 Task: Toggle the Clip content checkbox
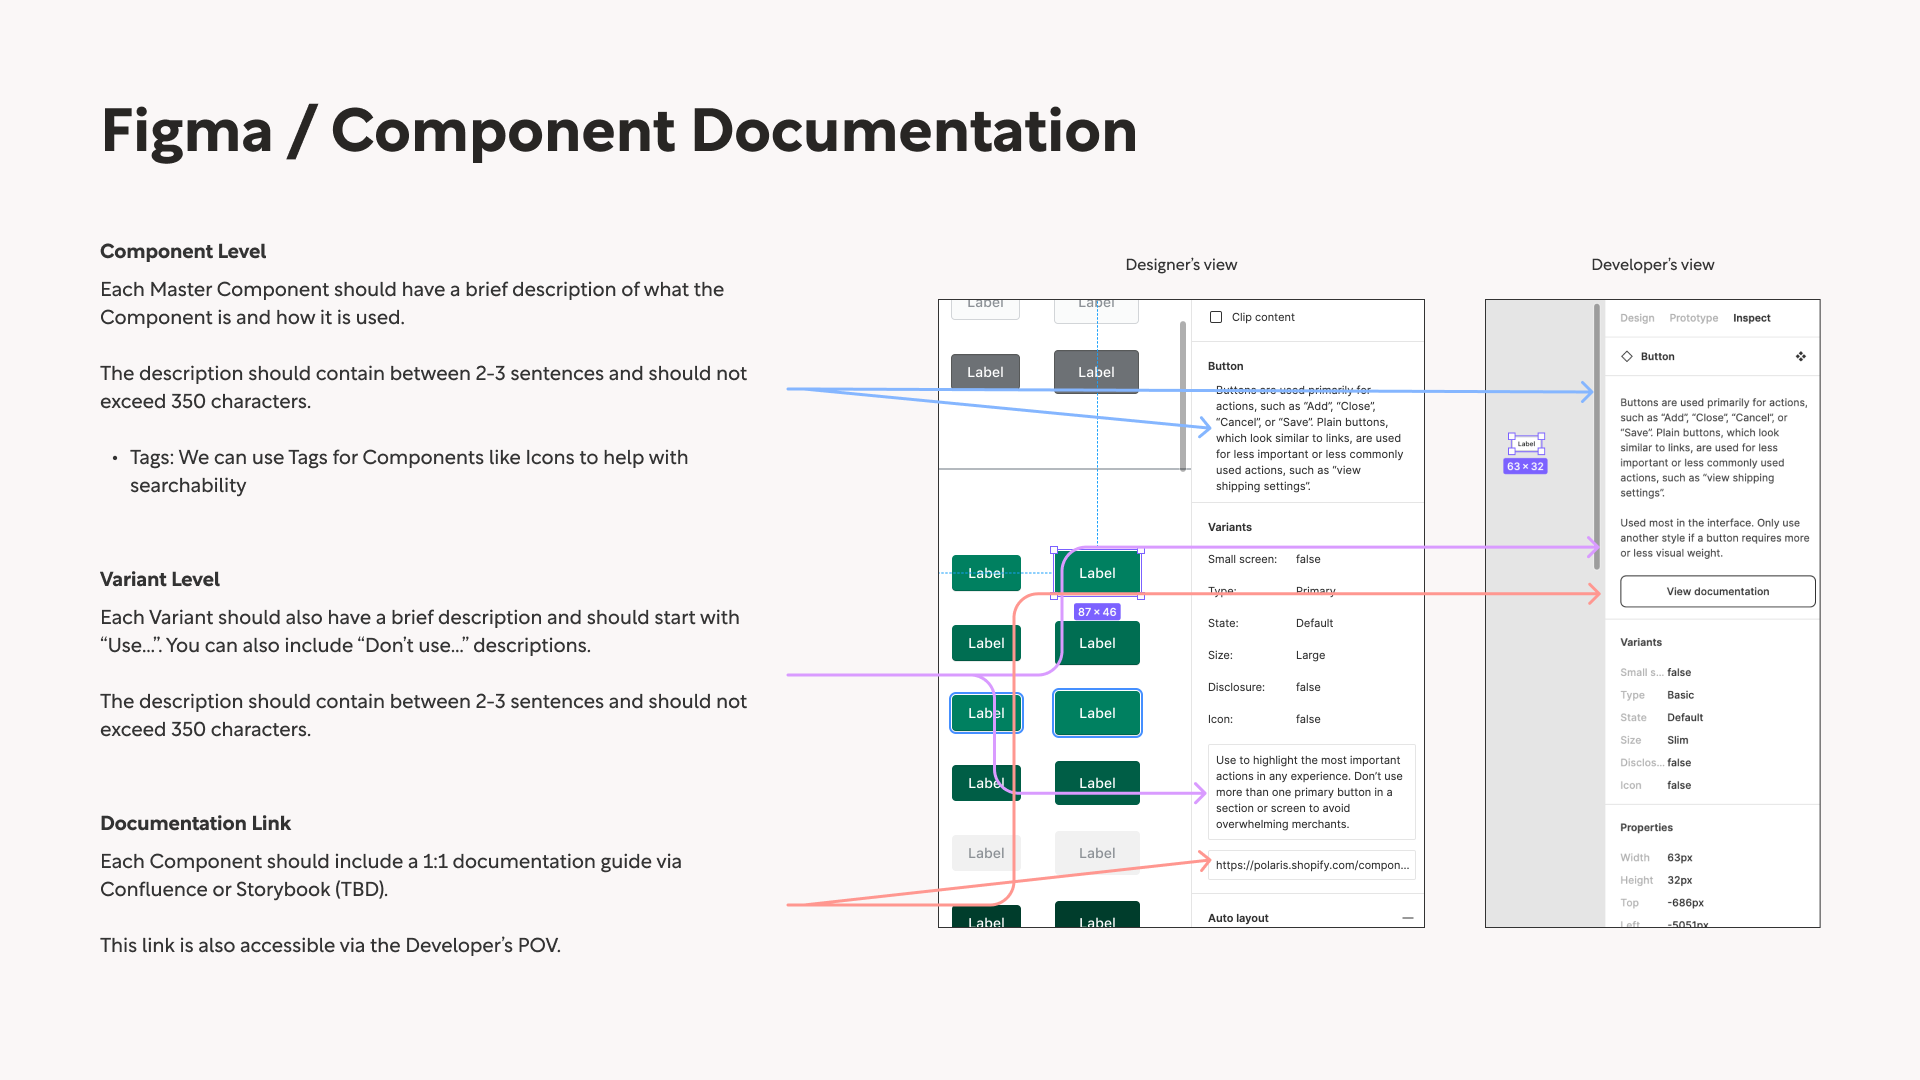click(x=1216, y=317)
